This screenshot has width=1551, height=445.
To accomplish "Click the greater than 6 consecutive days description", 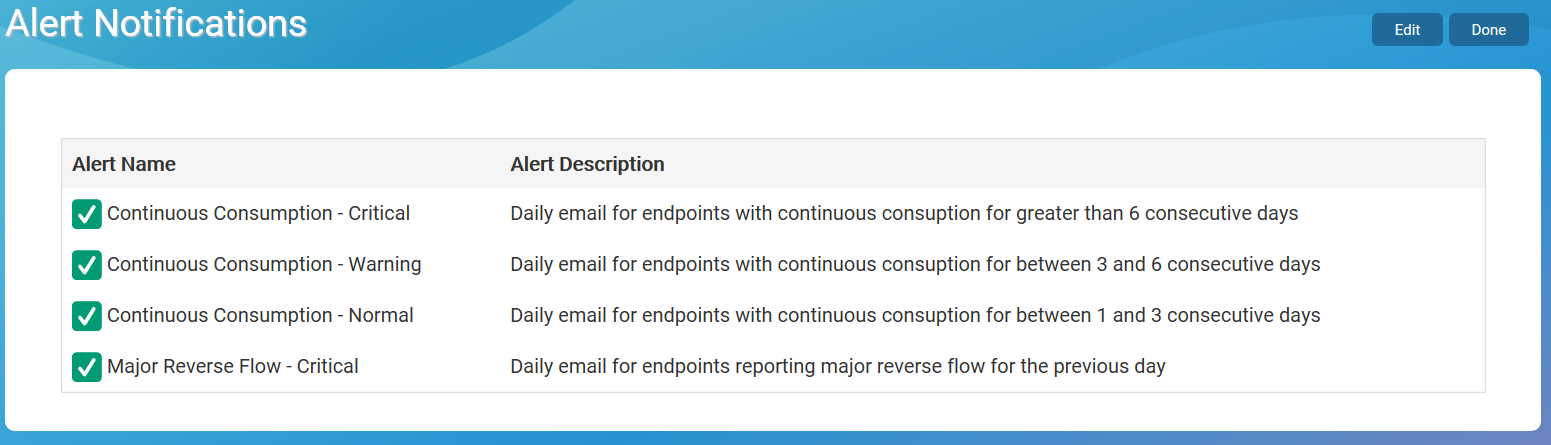I will pyautogui.click(x=904, y=213).
